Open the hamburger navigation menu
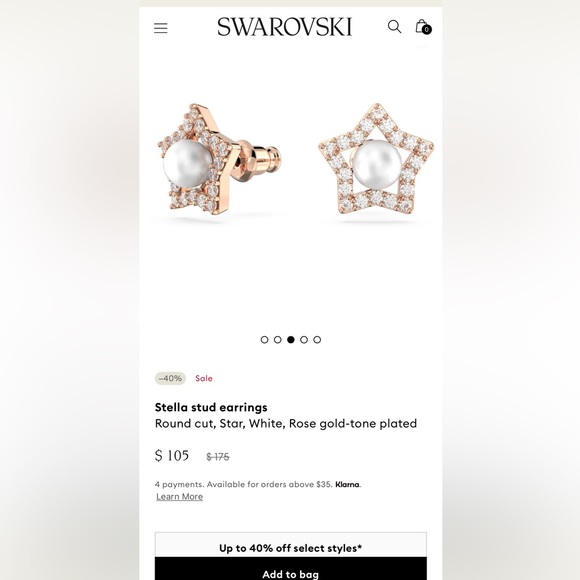This screenshot has width=580, height=580. click(161, 28)
